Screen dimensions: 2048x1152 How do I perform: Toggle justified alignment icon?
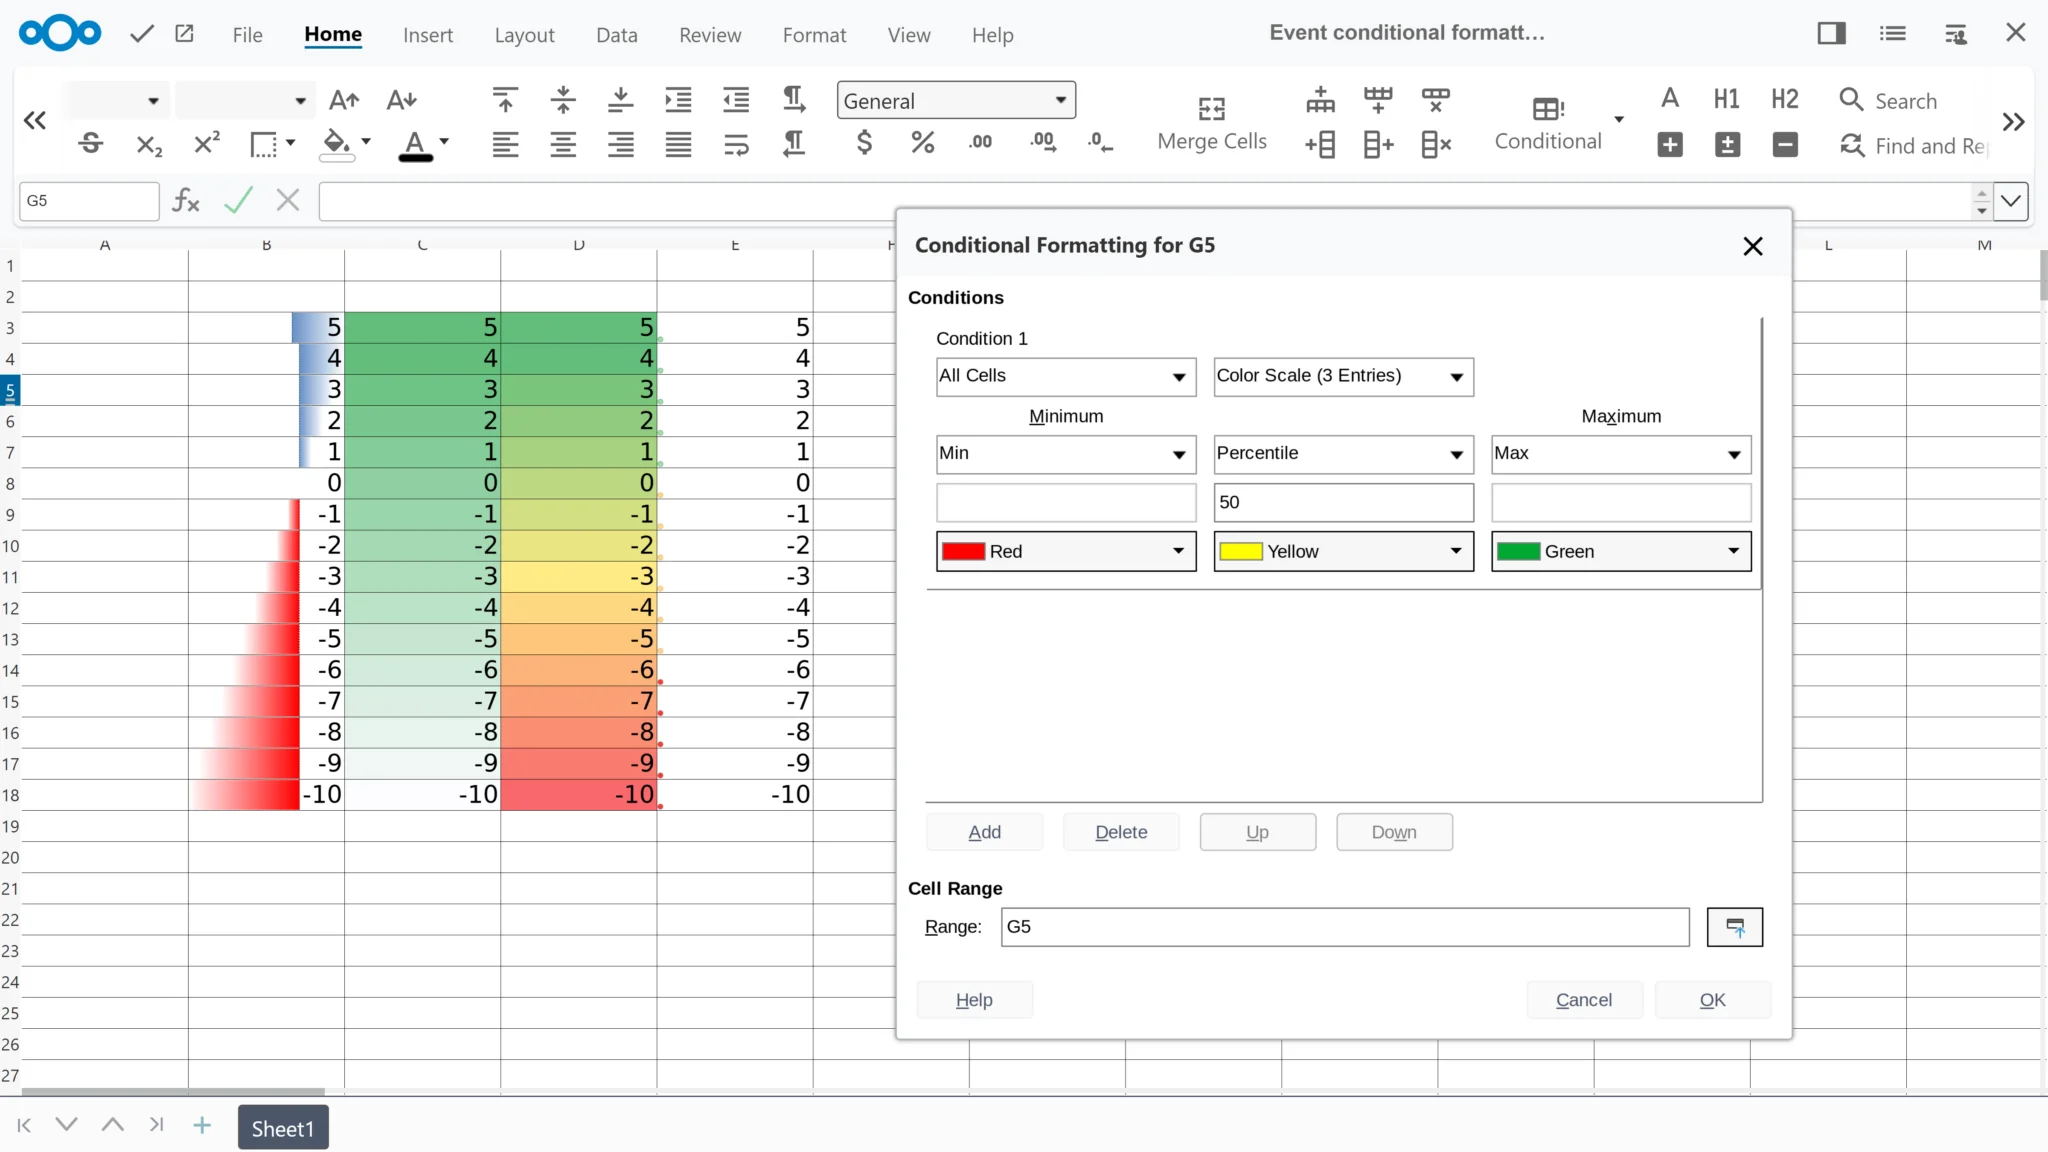(x=678, y=145)
